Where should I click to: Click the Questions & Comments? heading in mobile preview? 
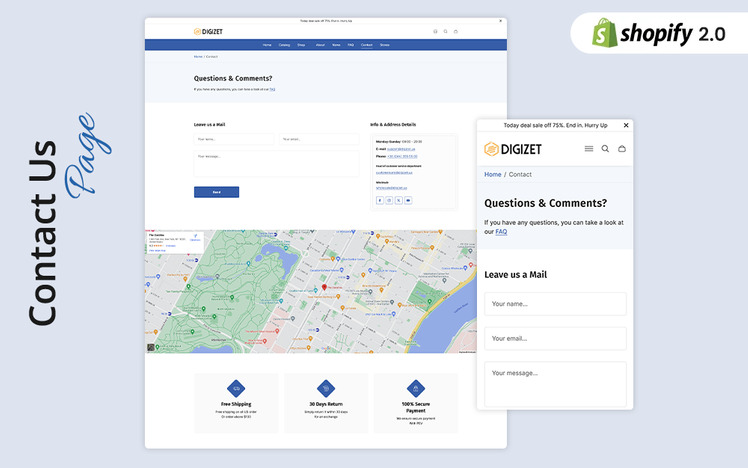tap(546, 203)
